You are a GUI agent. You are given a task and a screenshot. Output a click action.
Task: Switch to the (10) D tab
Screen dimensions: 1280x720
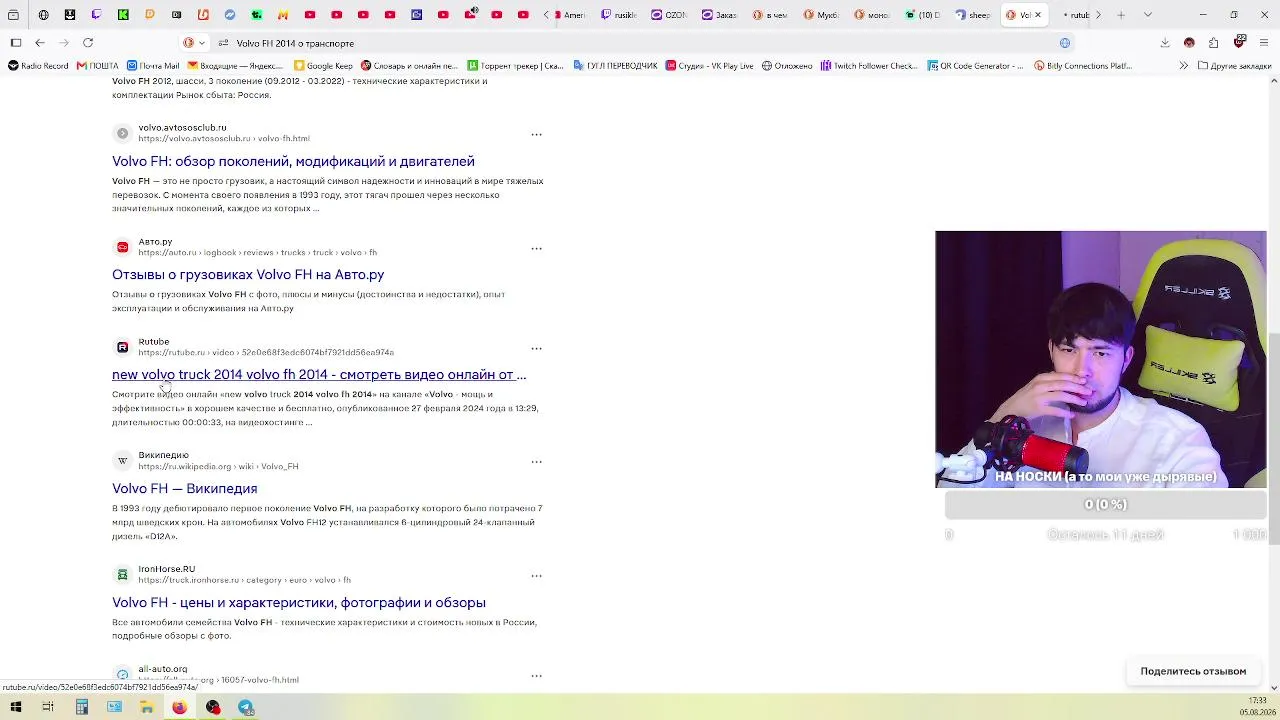click(922, 15)
